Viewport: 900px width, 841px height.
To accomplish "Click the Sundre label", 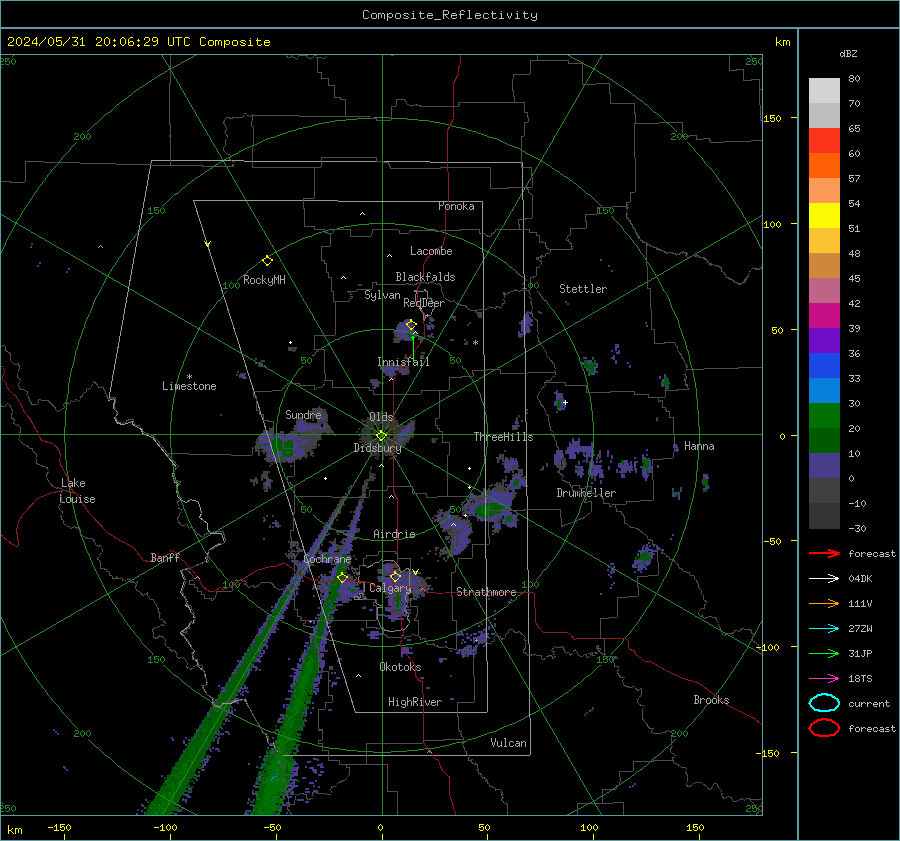I will [x=303, y=414].
